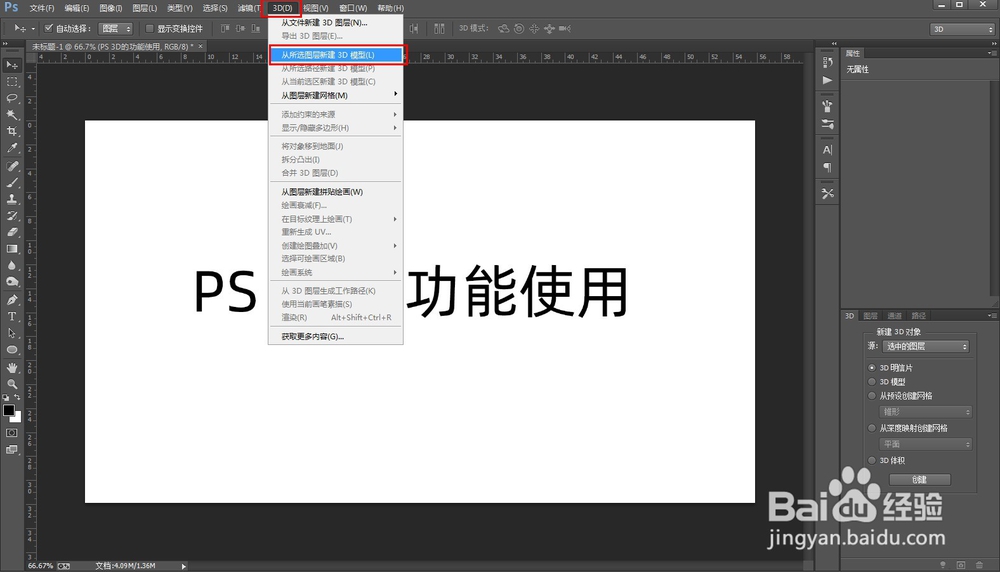
Task: Select the Ellipse shape tool
Action: [x=12, y=349]
